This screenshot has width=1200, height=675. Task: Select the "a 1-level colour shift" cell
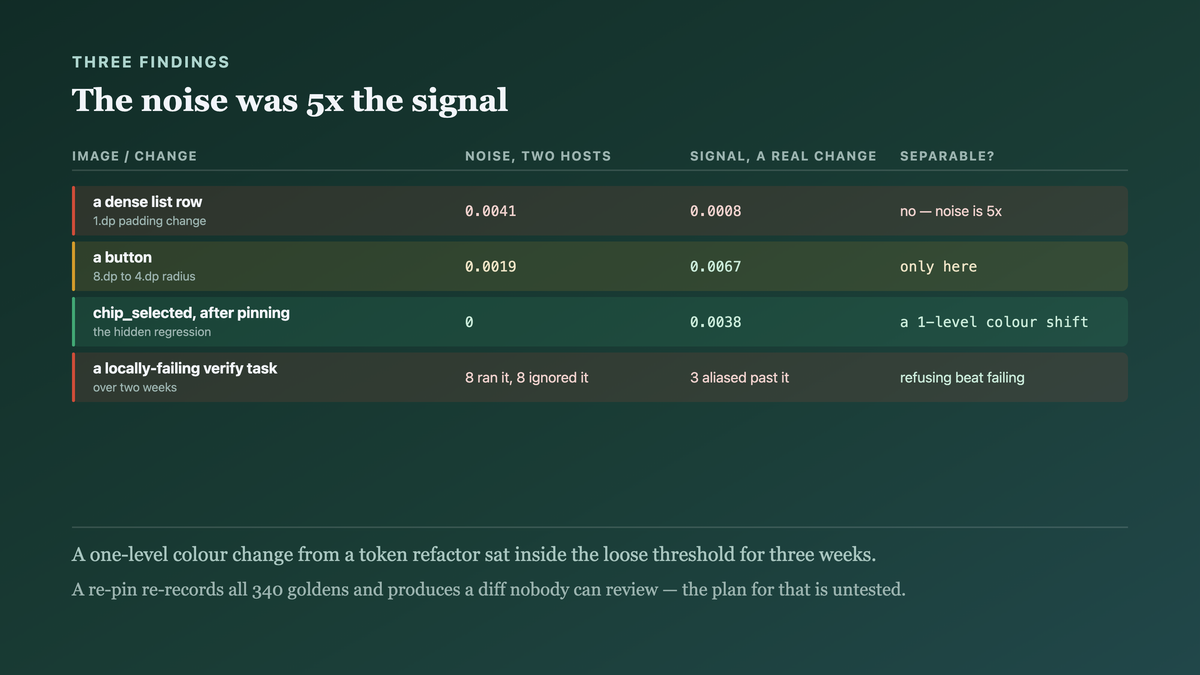point(994,322)
